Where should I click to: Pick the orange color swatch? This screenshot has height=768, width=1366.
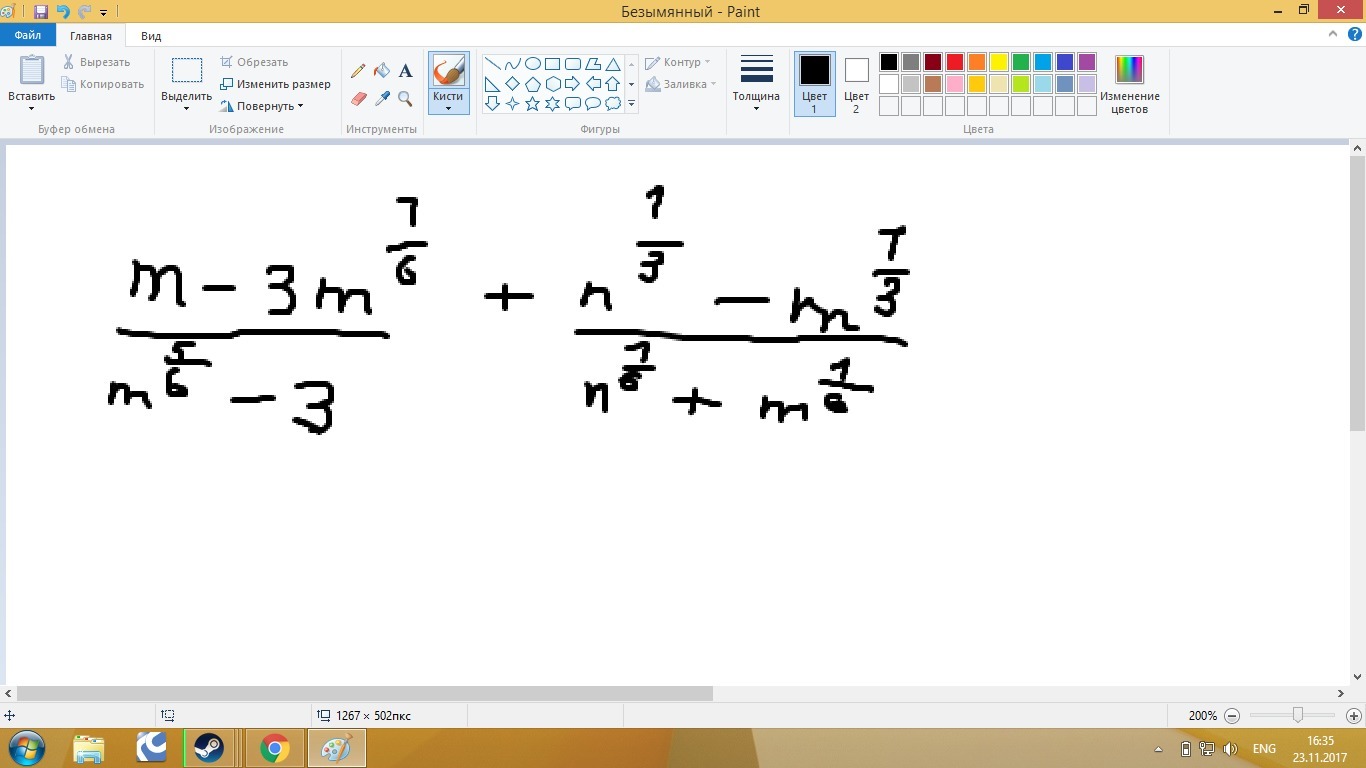(977, 62)
